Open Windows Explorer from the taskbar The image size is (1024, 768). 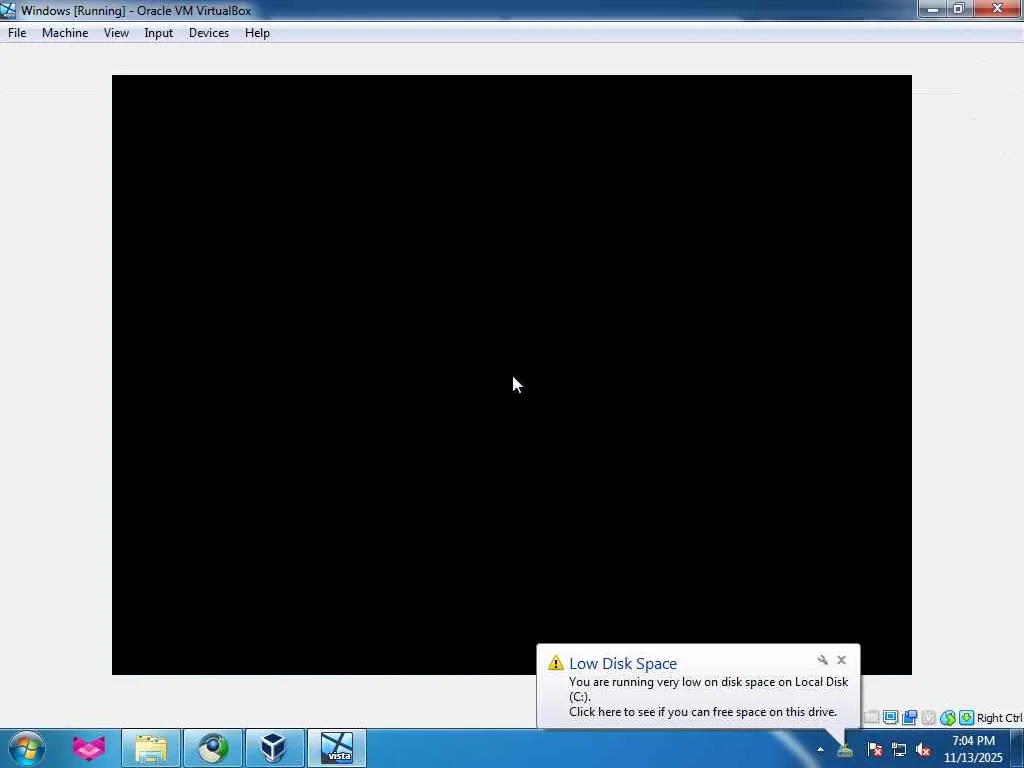coord(151,748)
